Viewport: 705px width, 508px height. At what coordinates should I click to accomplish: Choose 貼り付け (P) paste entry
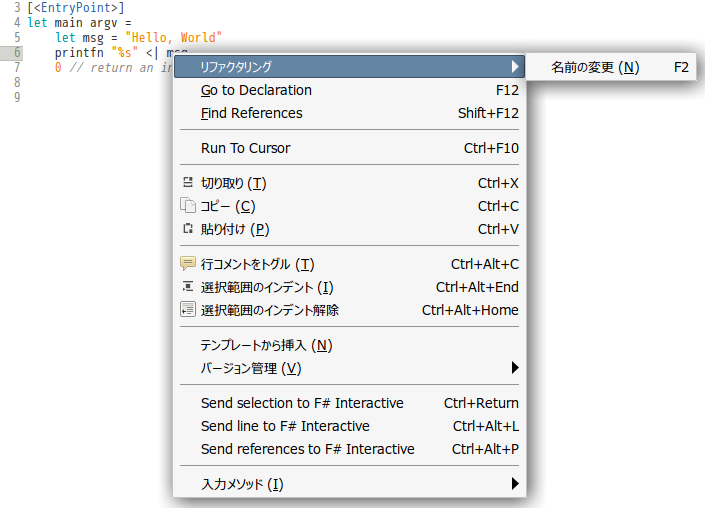point(349,229)
